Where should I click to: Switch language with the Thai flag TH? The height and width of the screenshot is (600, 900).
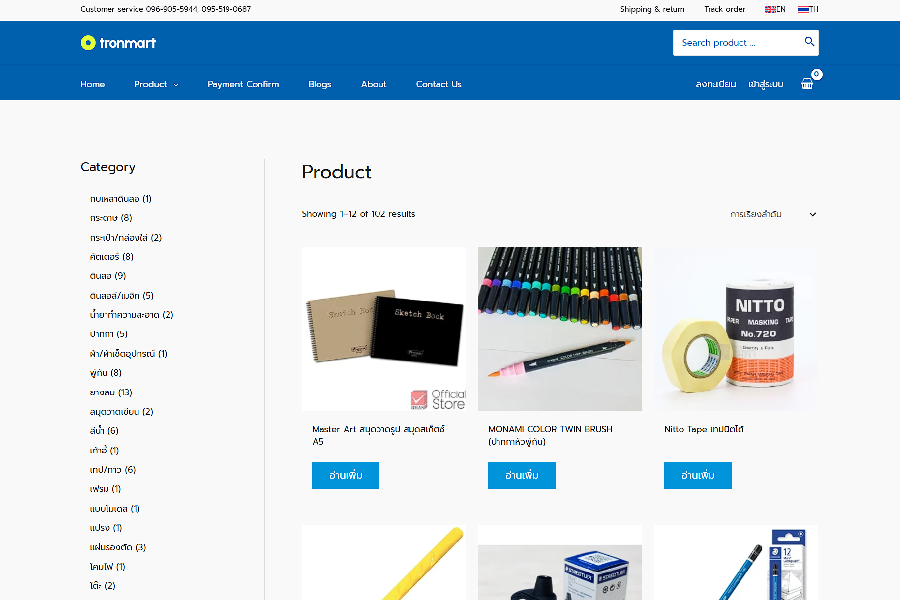[808, 9]
